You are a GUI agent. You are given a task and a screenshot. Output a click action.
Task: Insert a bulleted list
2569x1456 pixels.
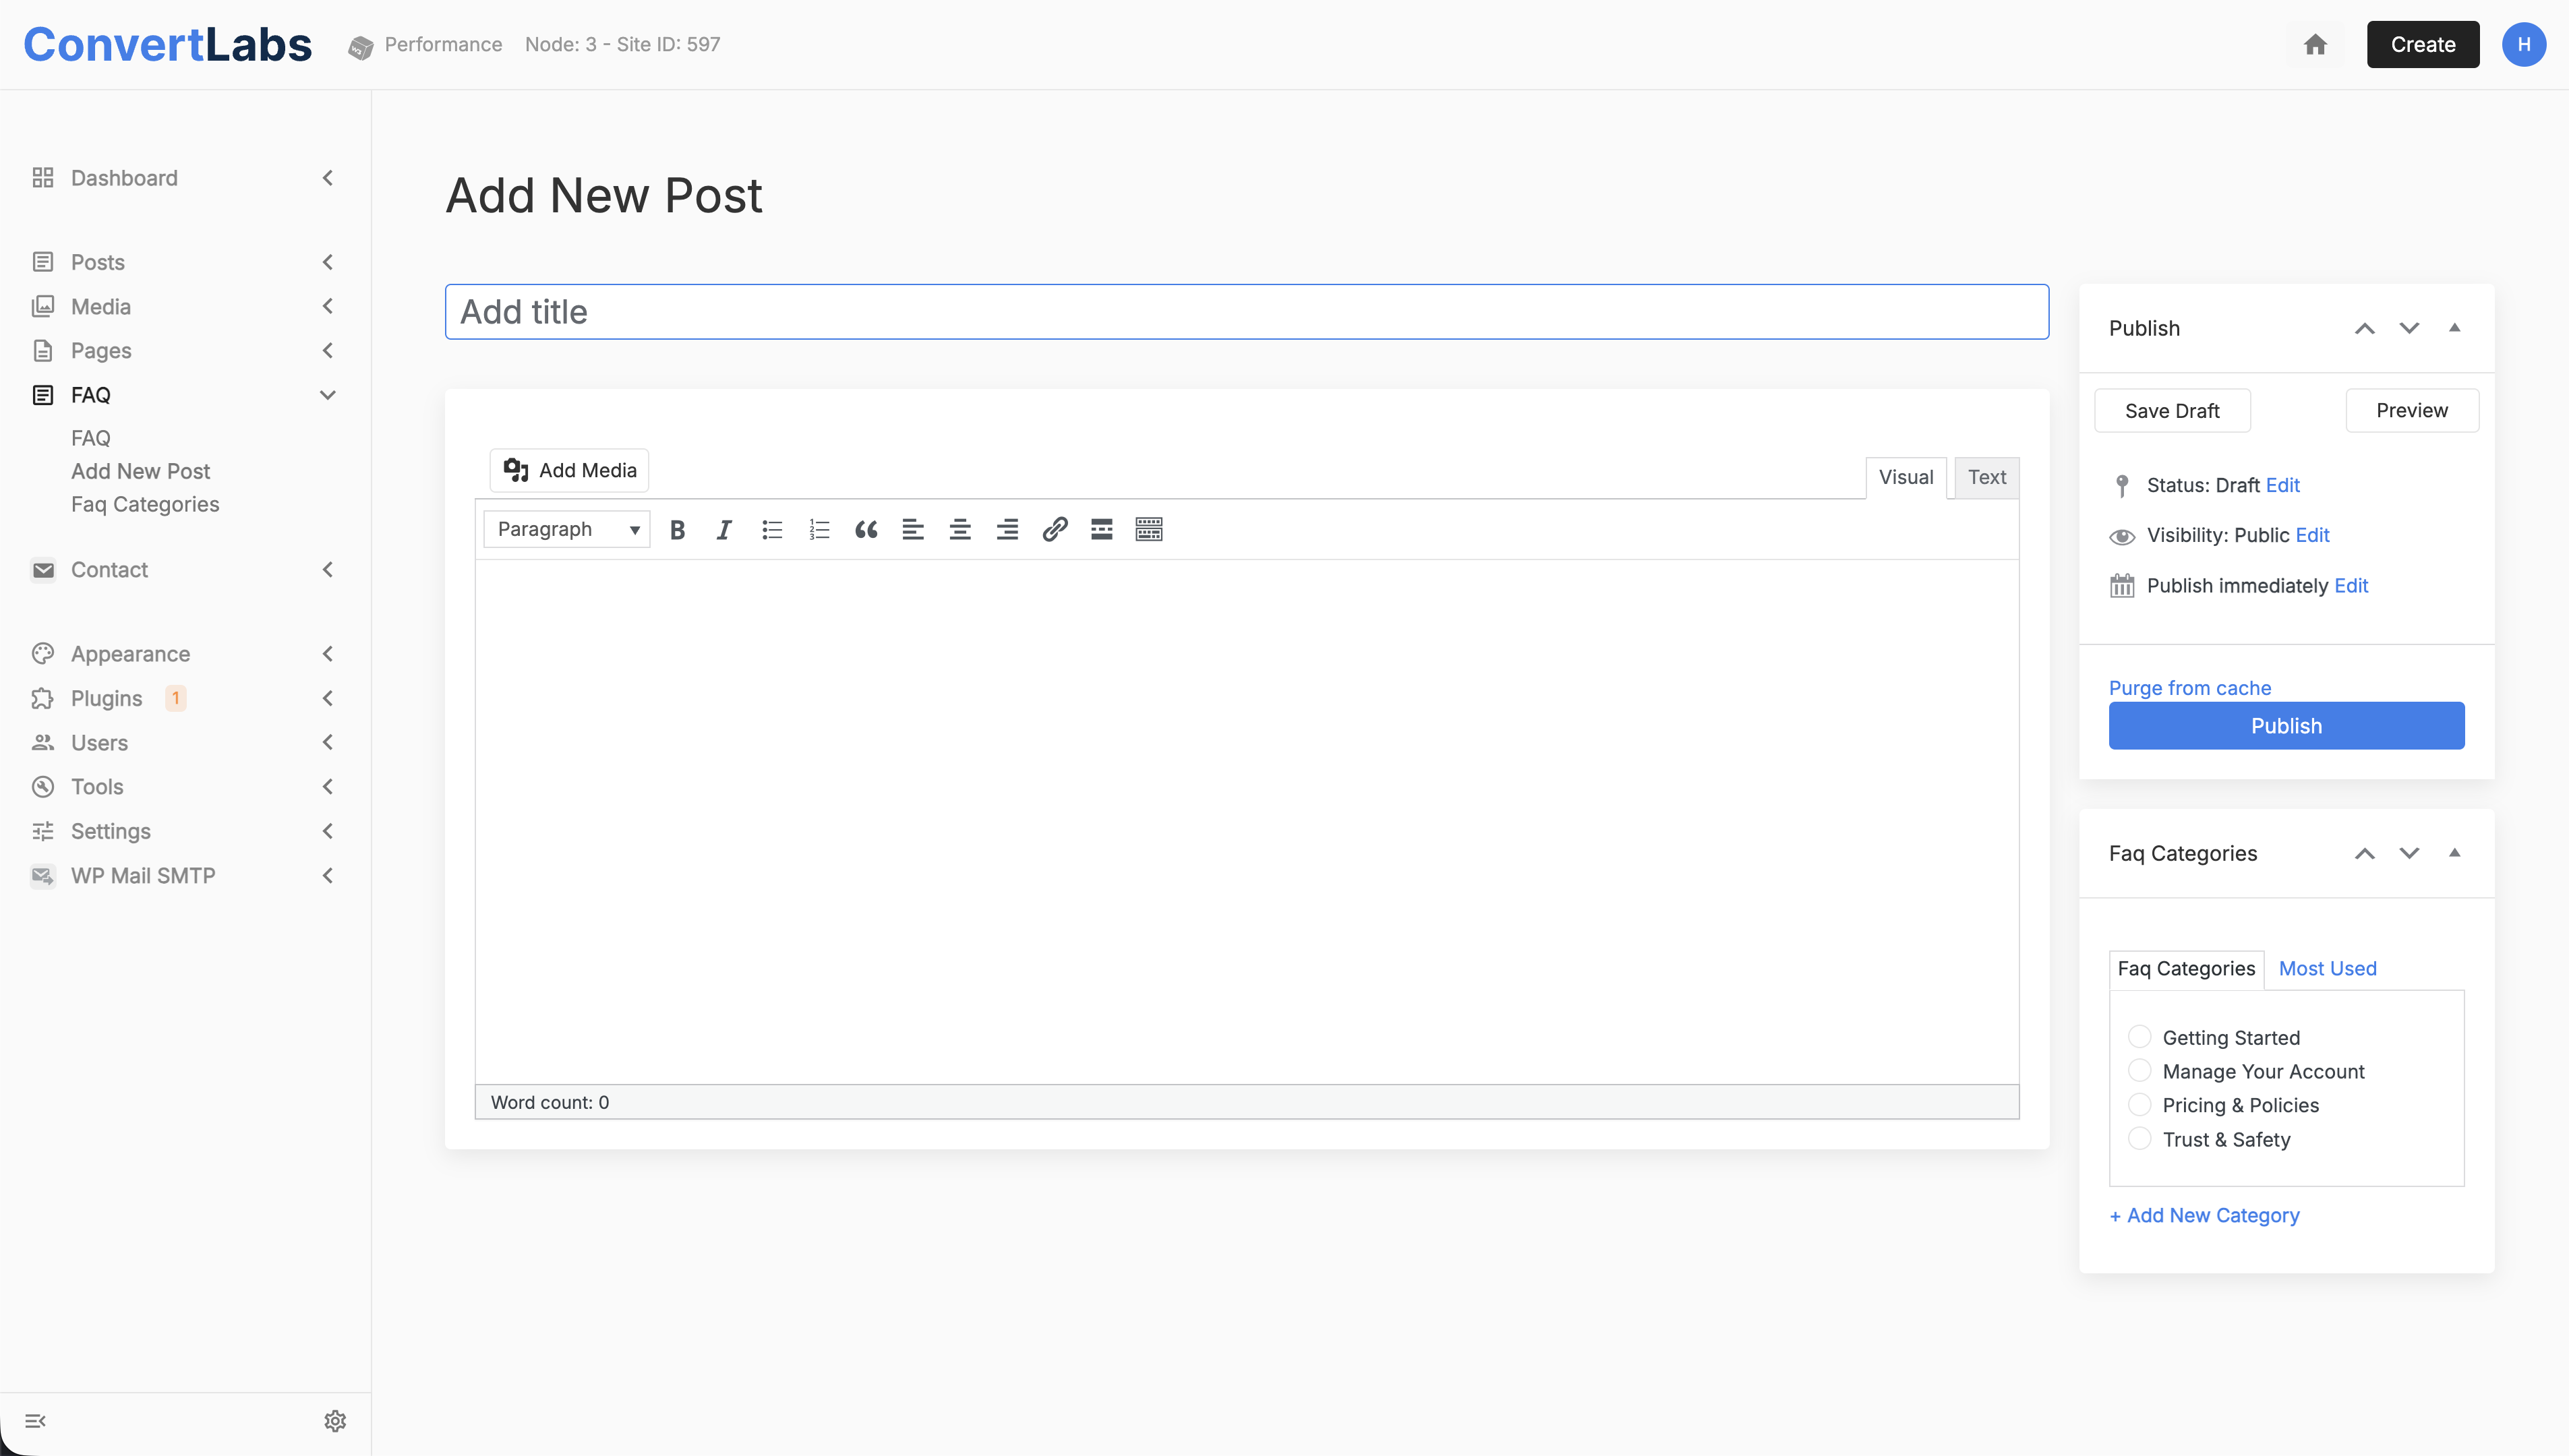tap(771, 530)
